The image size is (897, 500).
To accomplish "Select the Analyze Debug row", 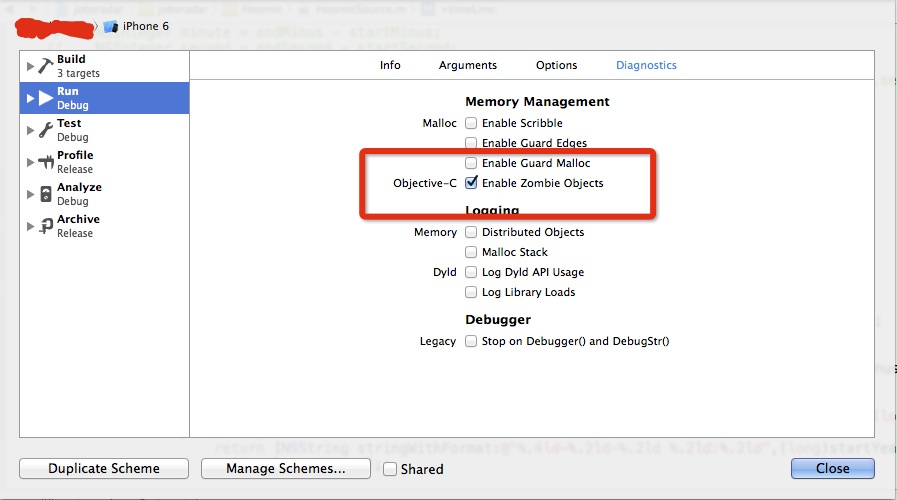I will pyautogui.click(x=105, y=194).
